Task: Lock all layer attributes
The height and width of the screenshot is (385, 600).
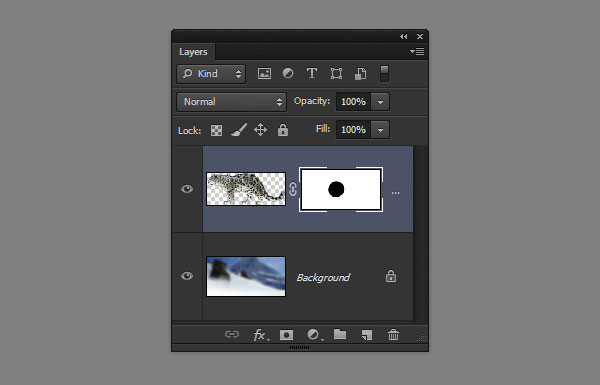Action: 283,130
